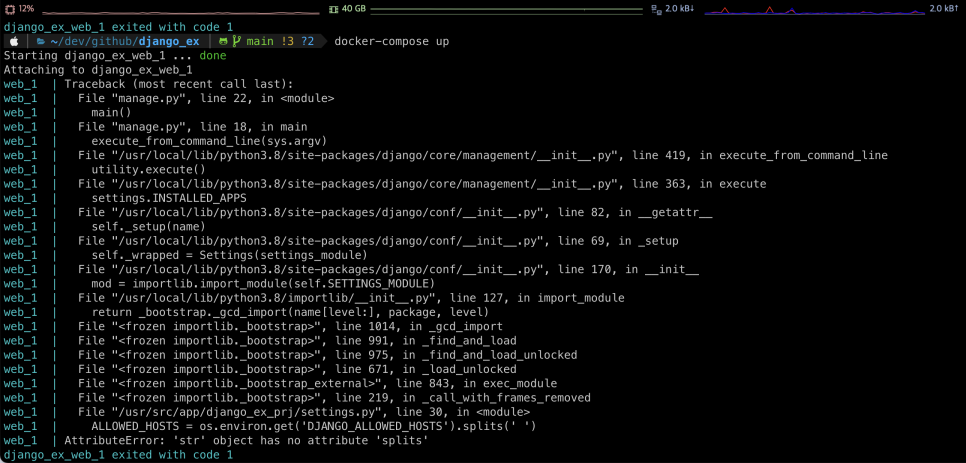Screen dimensions: 966x463
Task: Click the GitHub octocat icon in the prompt
Action: tap(223, 41)
